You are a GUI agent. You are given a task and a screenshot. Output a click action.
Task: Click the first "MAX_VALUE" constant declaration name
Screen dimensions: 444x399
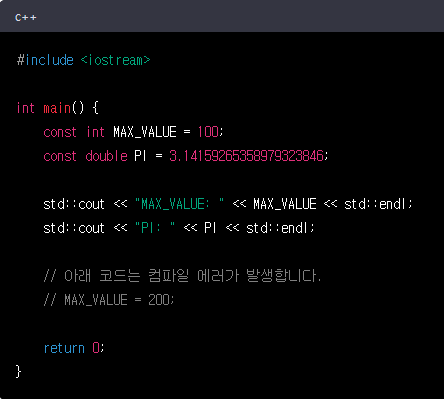[145, 132]
